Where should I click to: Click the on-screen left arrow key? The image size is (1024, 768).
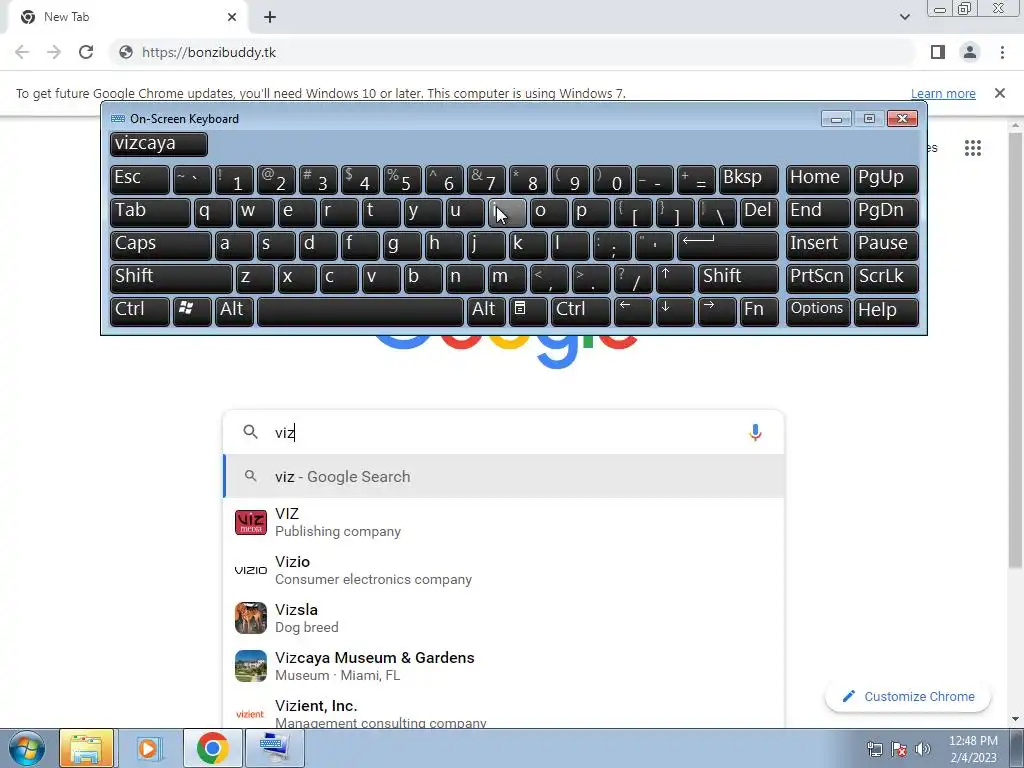click(633, 311)
